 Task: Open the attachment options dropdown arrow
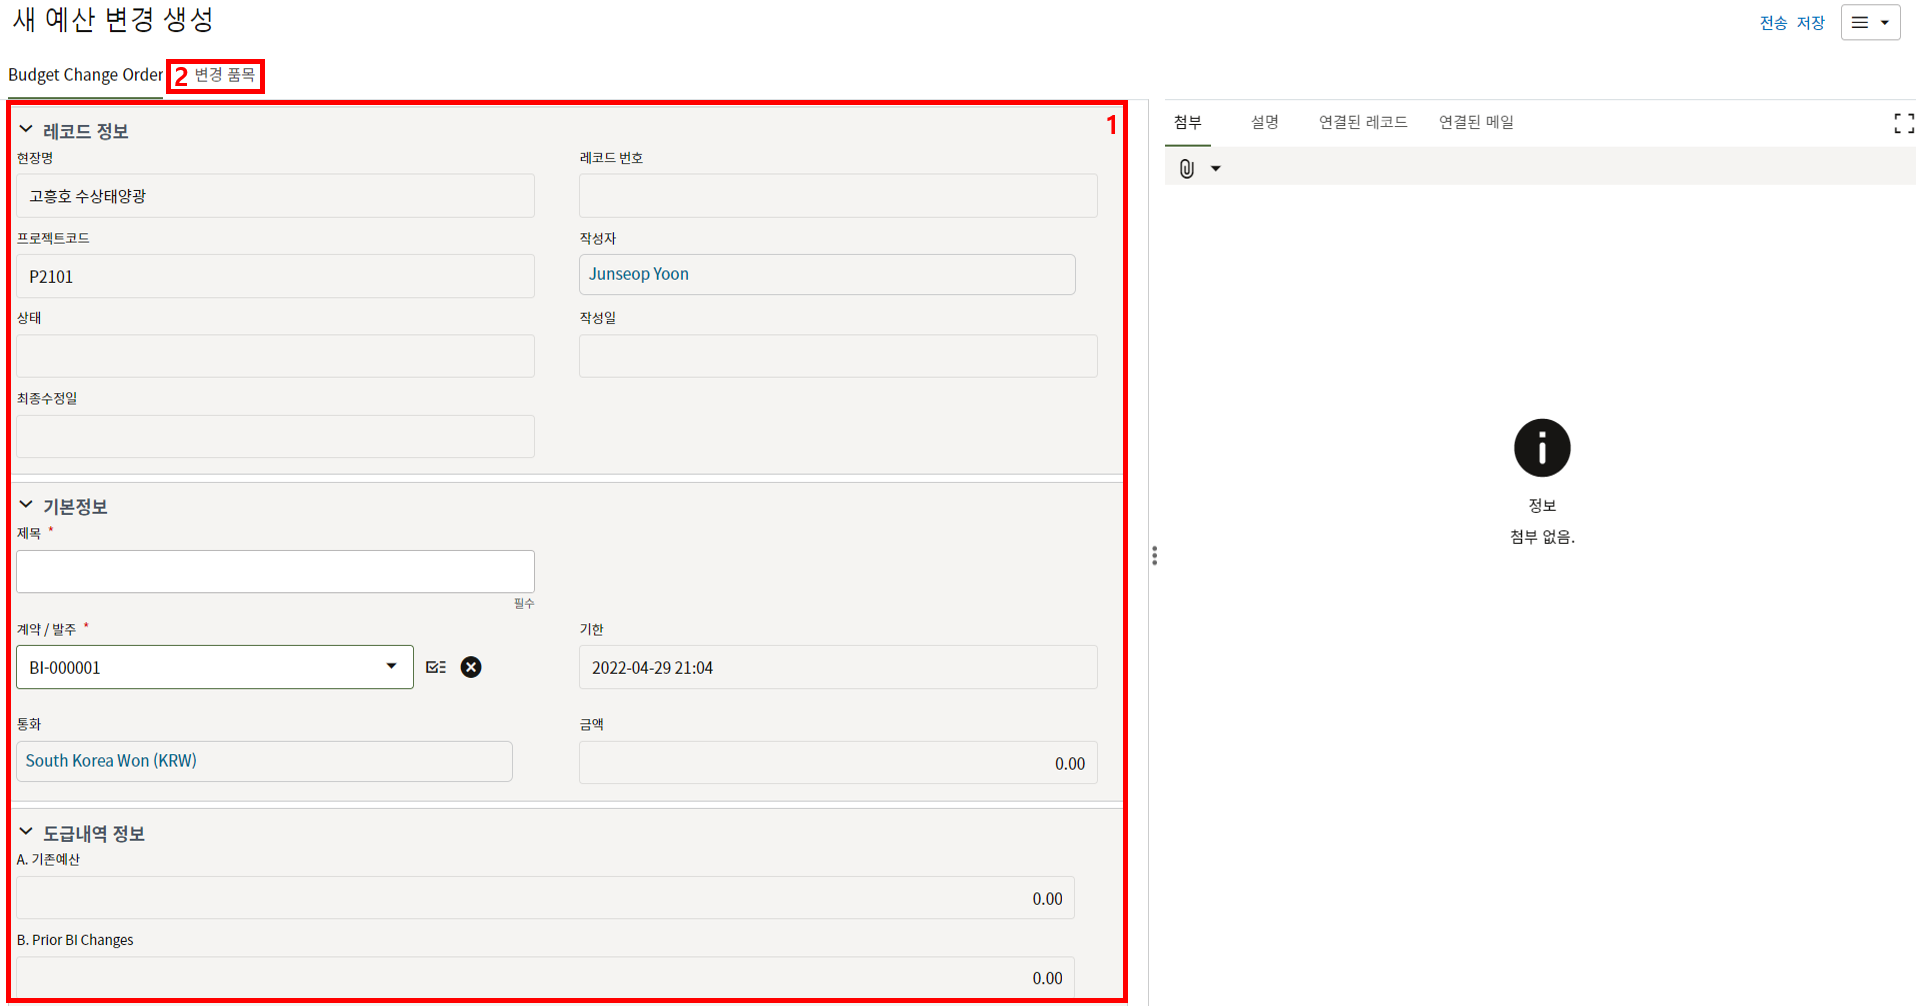click(1216, 169)
